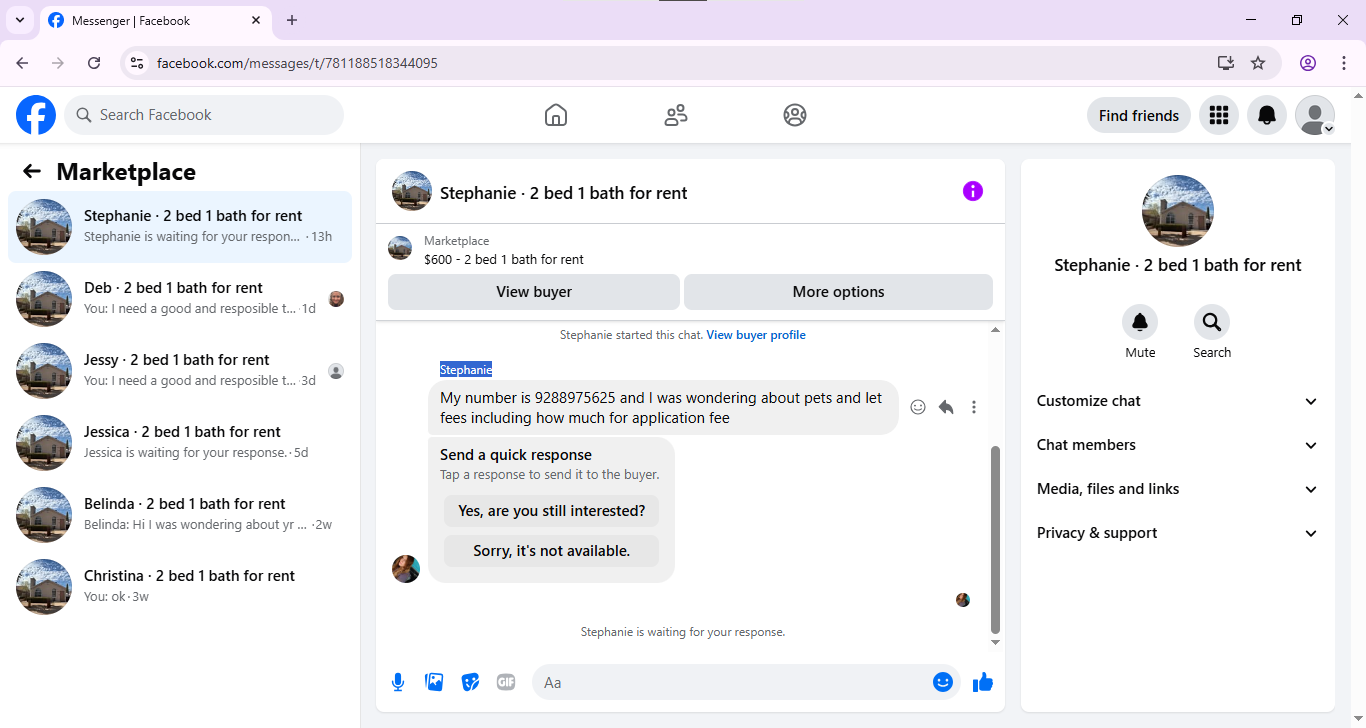The image size is (1366, 728).
Task: Open the Friends icon in top navigation
Action: point(676,115)
